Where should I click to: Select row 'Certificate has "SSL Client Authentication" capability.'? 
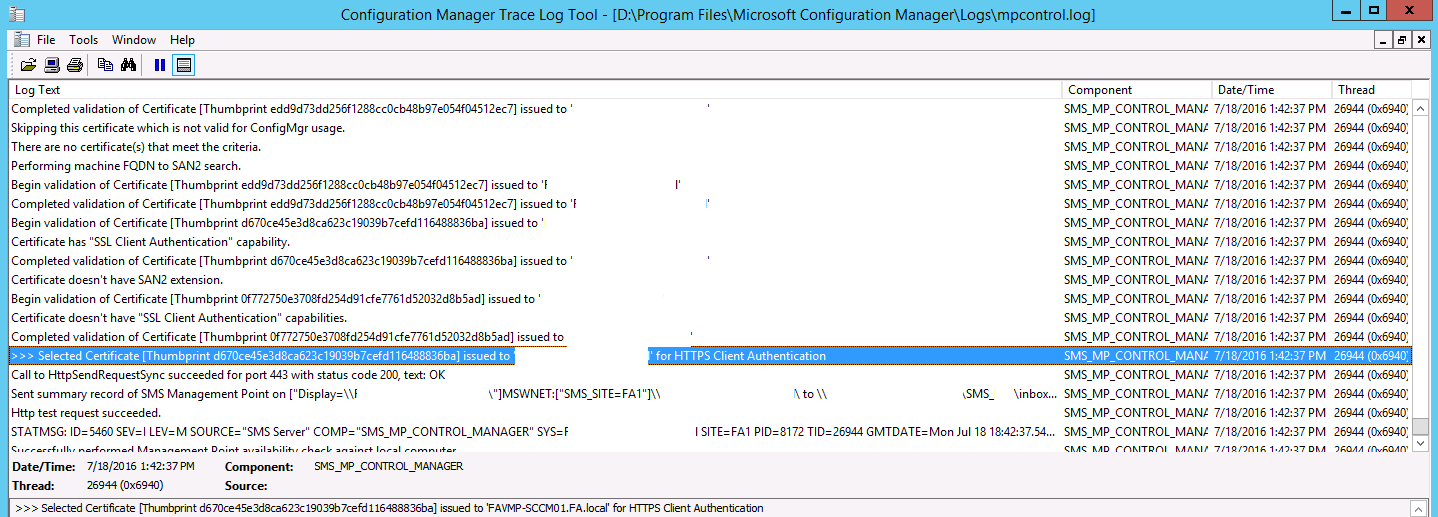tap(710, 242)
